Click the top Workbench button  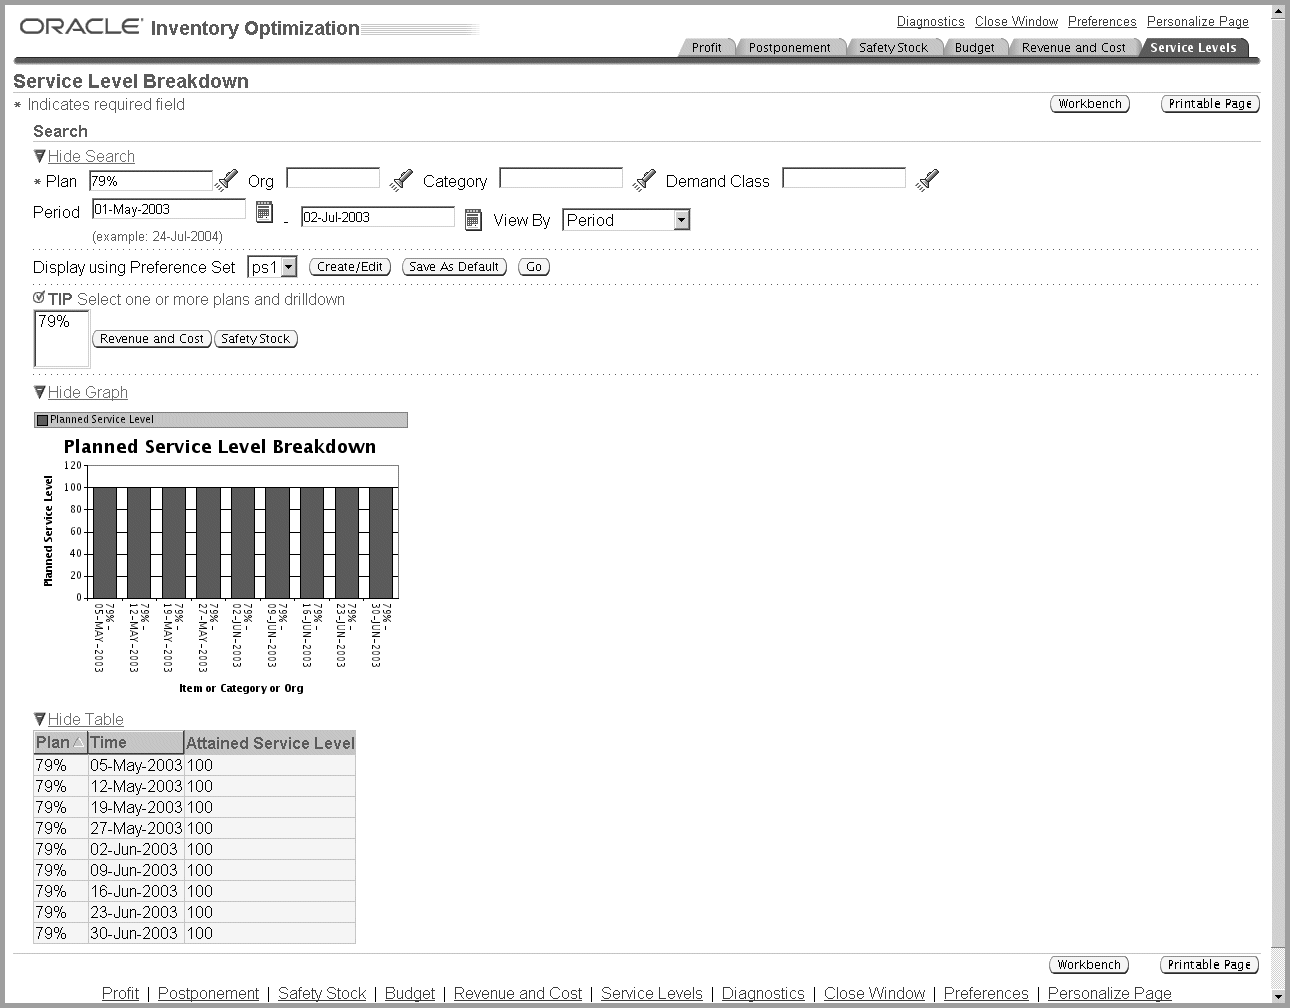click(1090, 104)
